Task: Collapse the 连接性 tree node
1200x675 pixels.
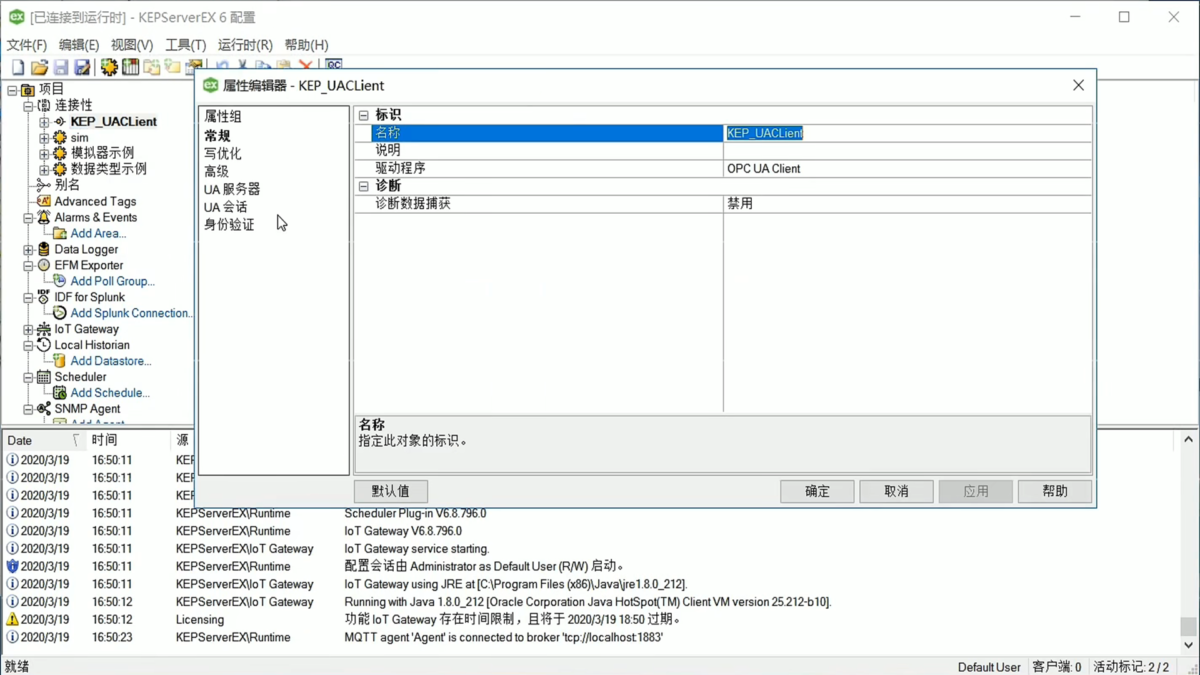Action: [x=28, y=106]
